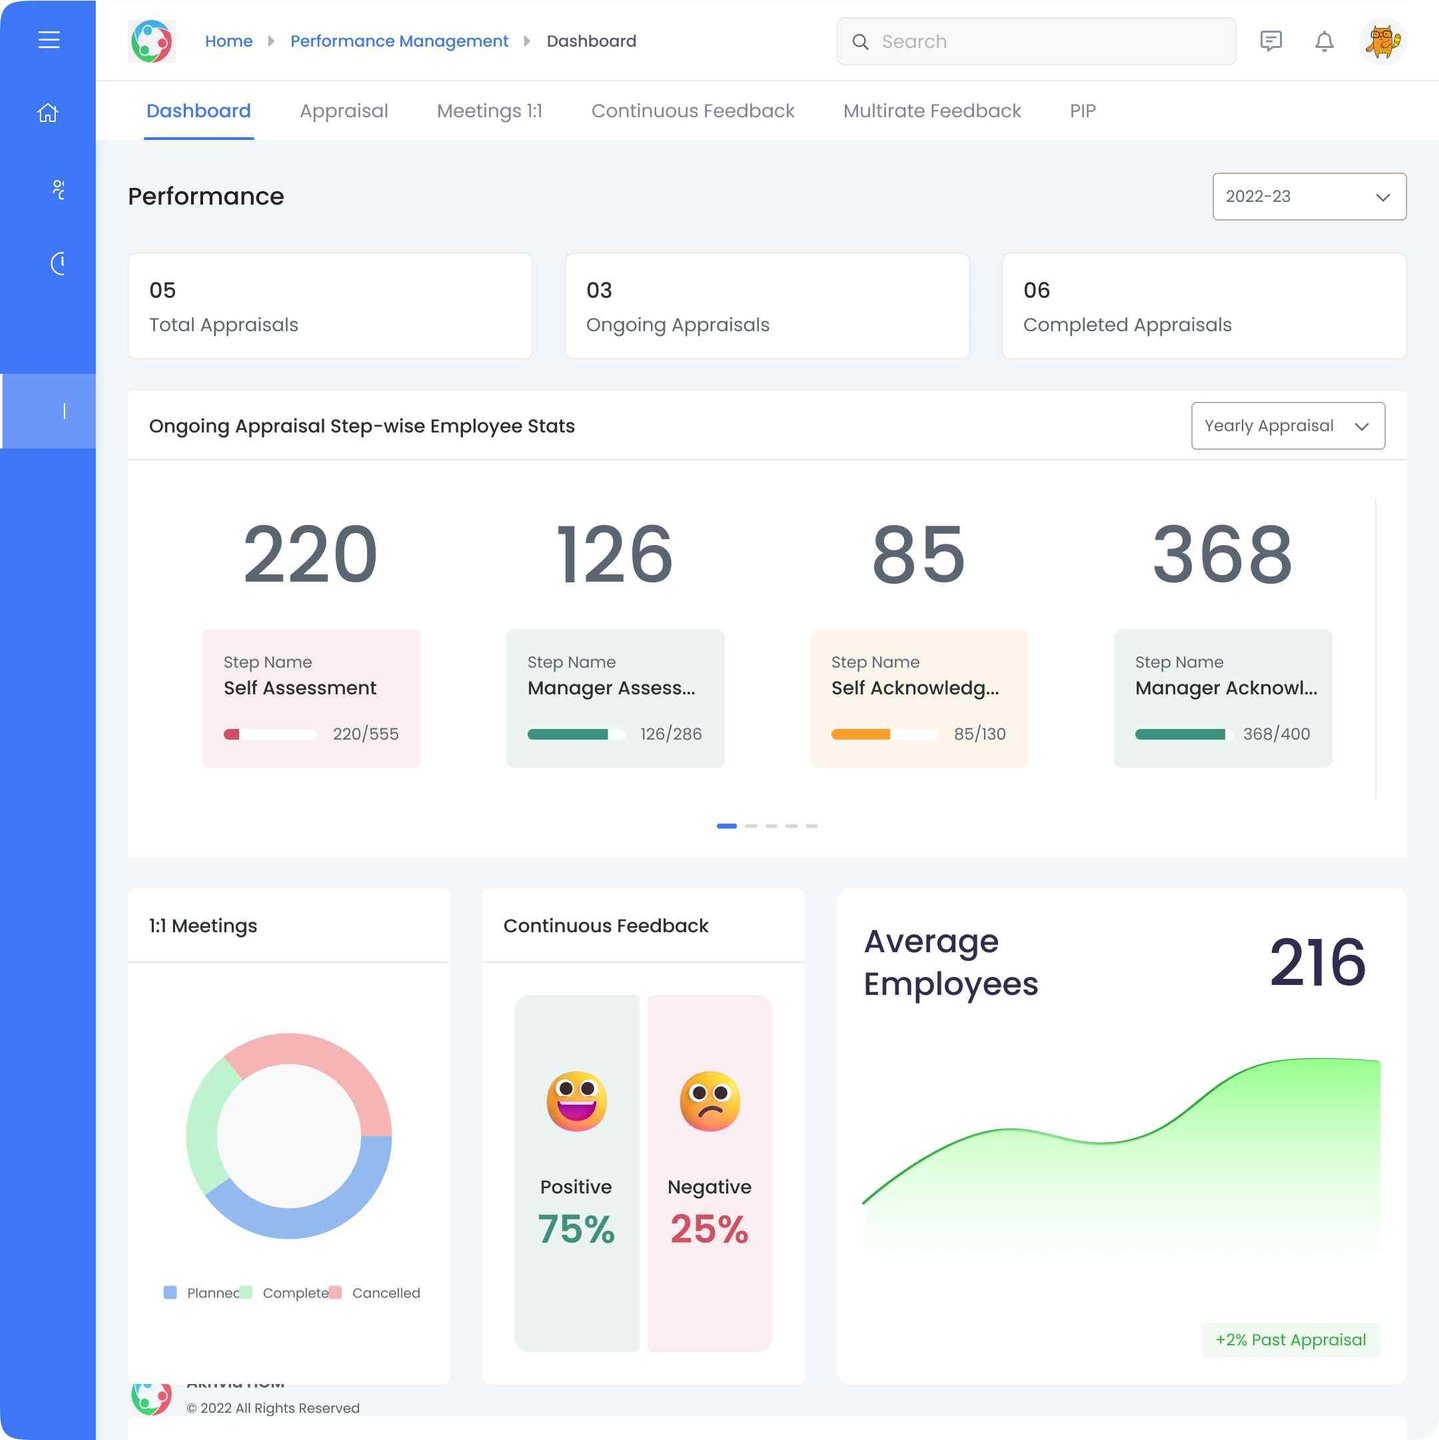Toggle the Completed legend item
This screenshot has height=1440, width=1439.
285,1293
